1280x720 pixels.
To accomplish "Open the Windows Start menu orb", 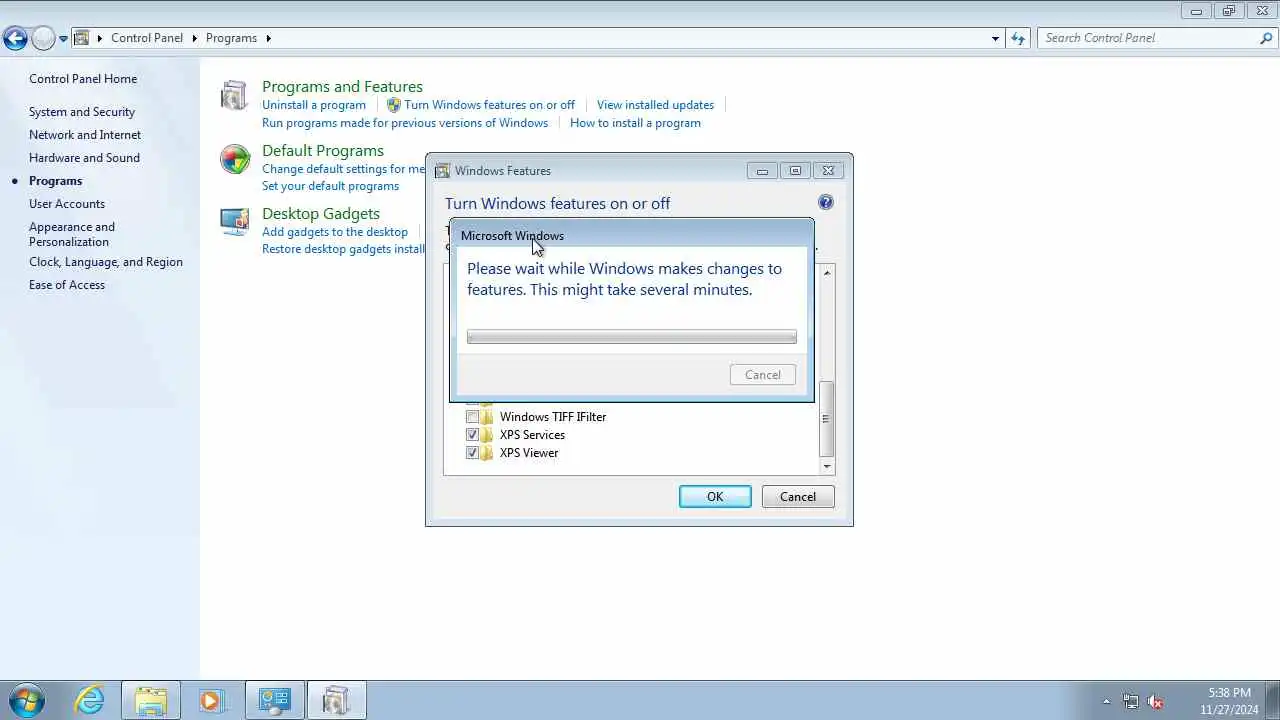I will click(x=27, y=700).
